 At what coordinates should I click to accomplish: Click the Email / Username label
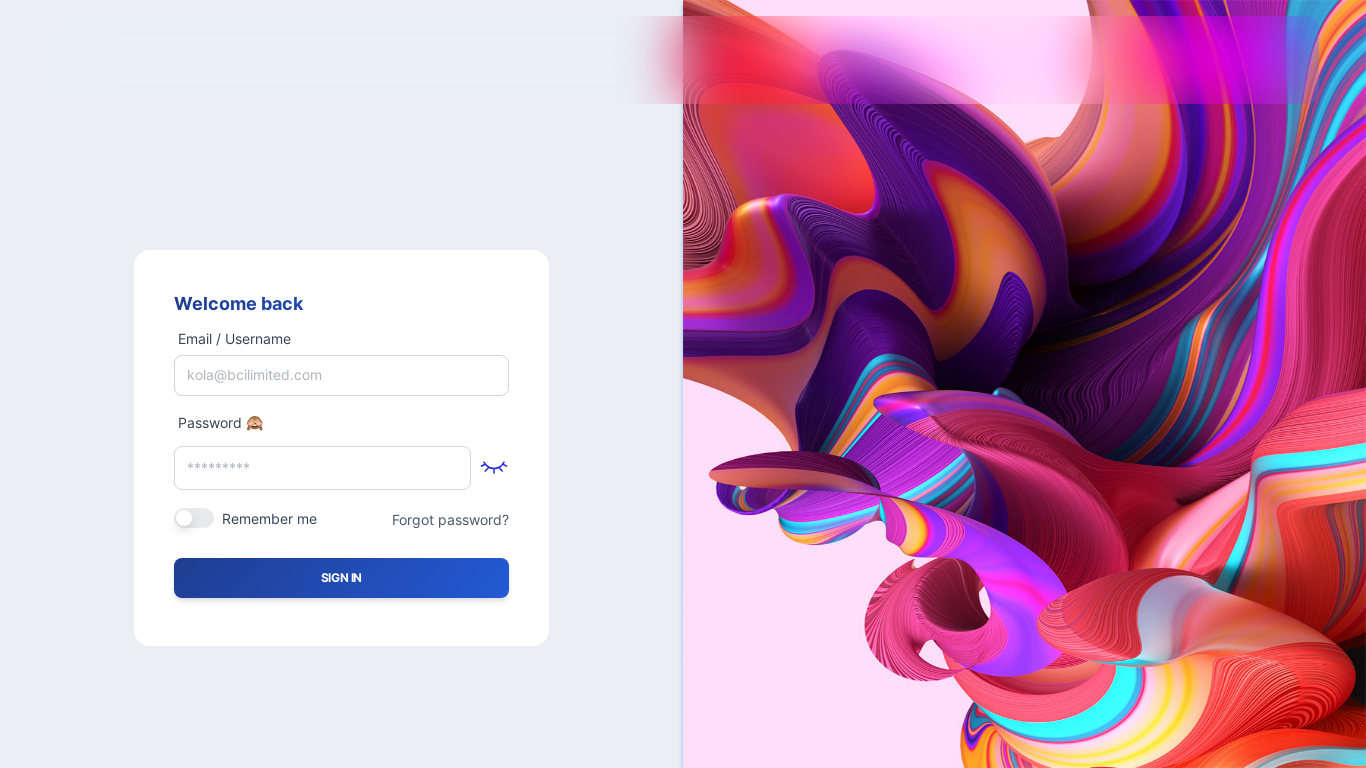click(x=234, y=339)
